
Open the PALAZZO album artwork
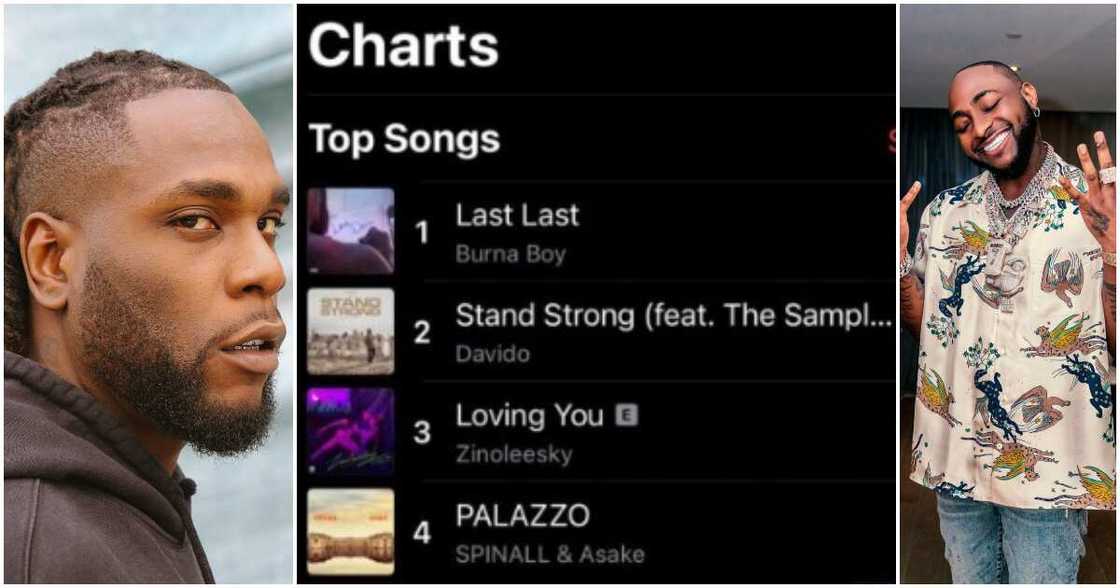350,531
